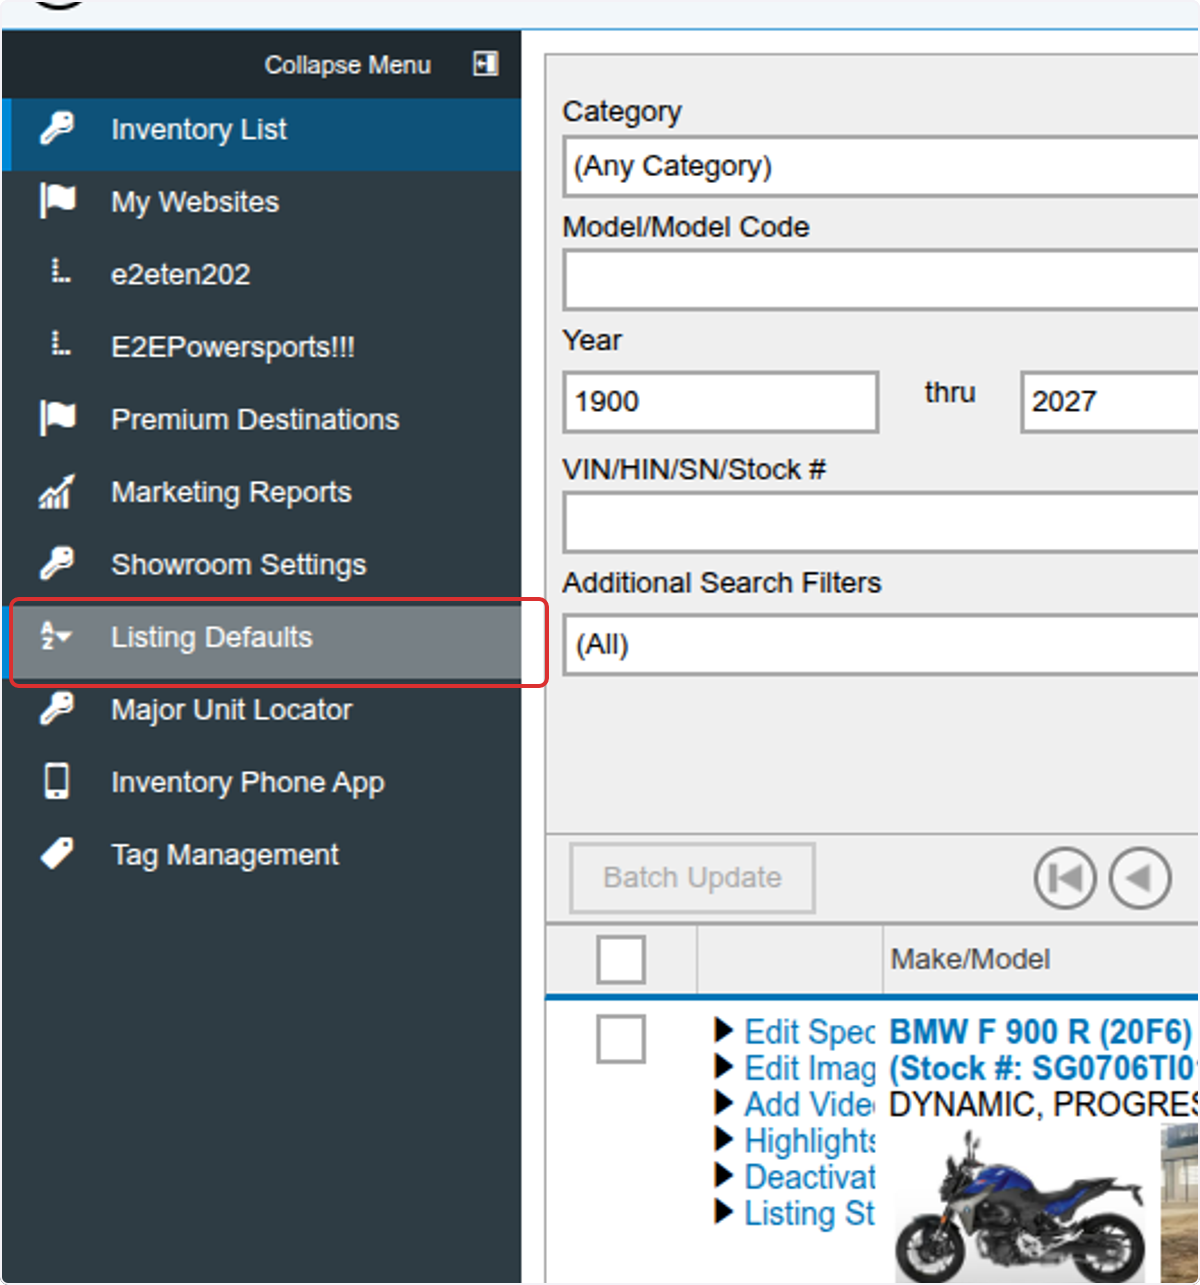Viewport: 1200px width, 1285px height.
Task: Go to previous page arrow icon
Action: click(x=1140, y=878)
